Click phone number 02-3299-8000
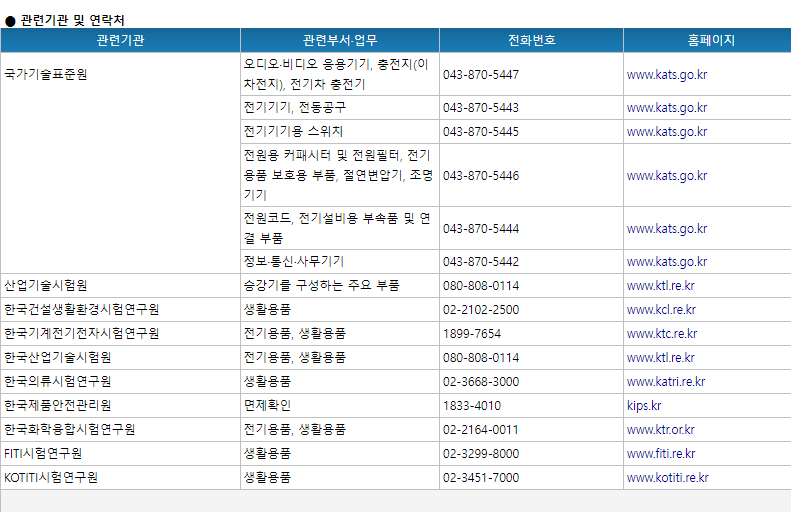Screen dimensions: 791x512 tap(481, 453)
